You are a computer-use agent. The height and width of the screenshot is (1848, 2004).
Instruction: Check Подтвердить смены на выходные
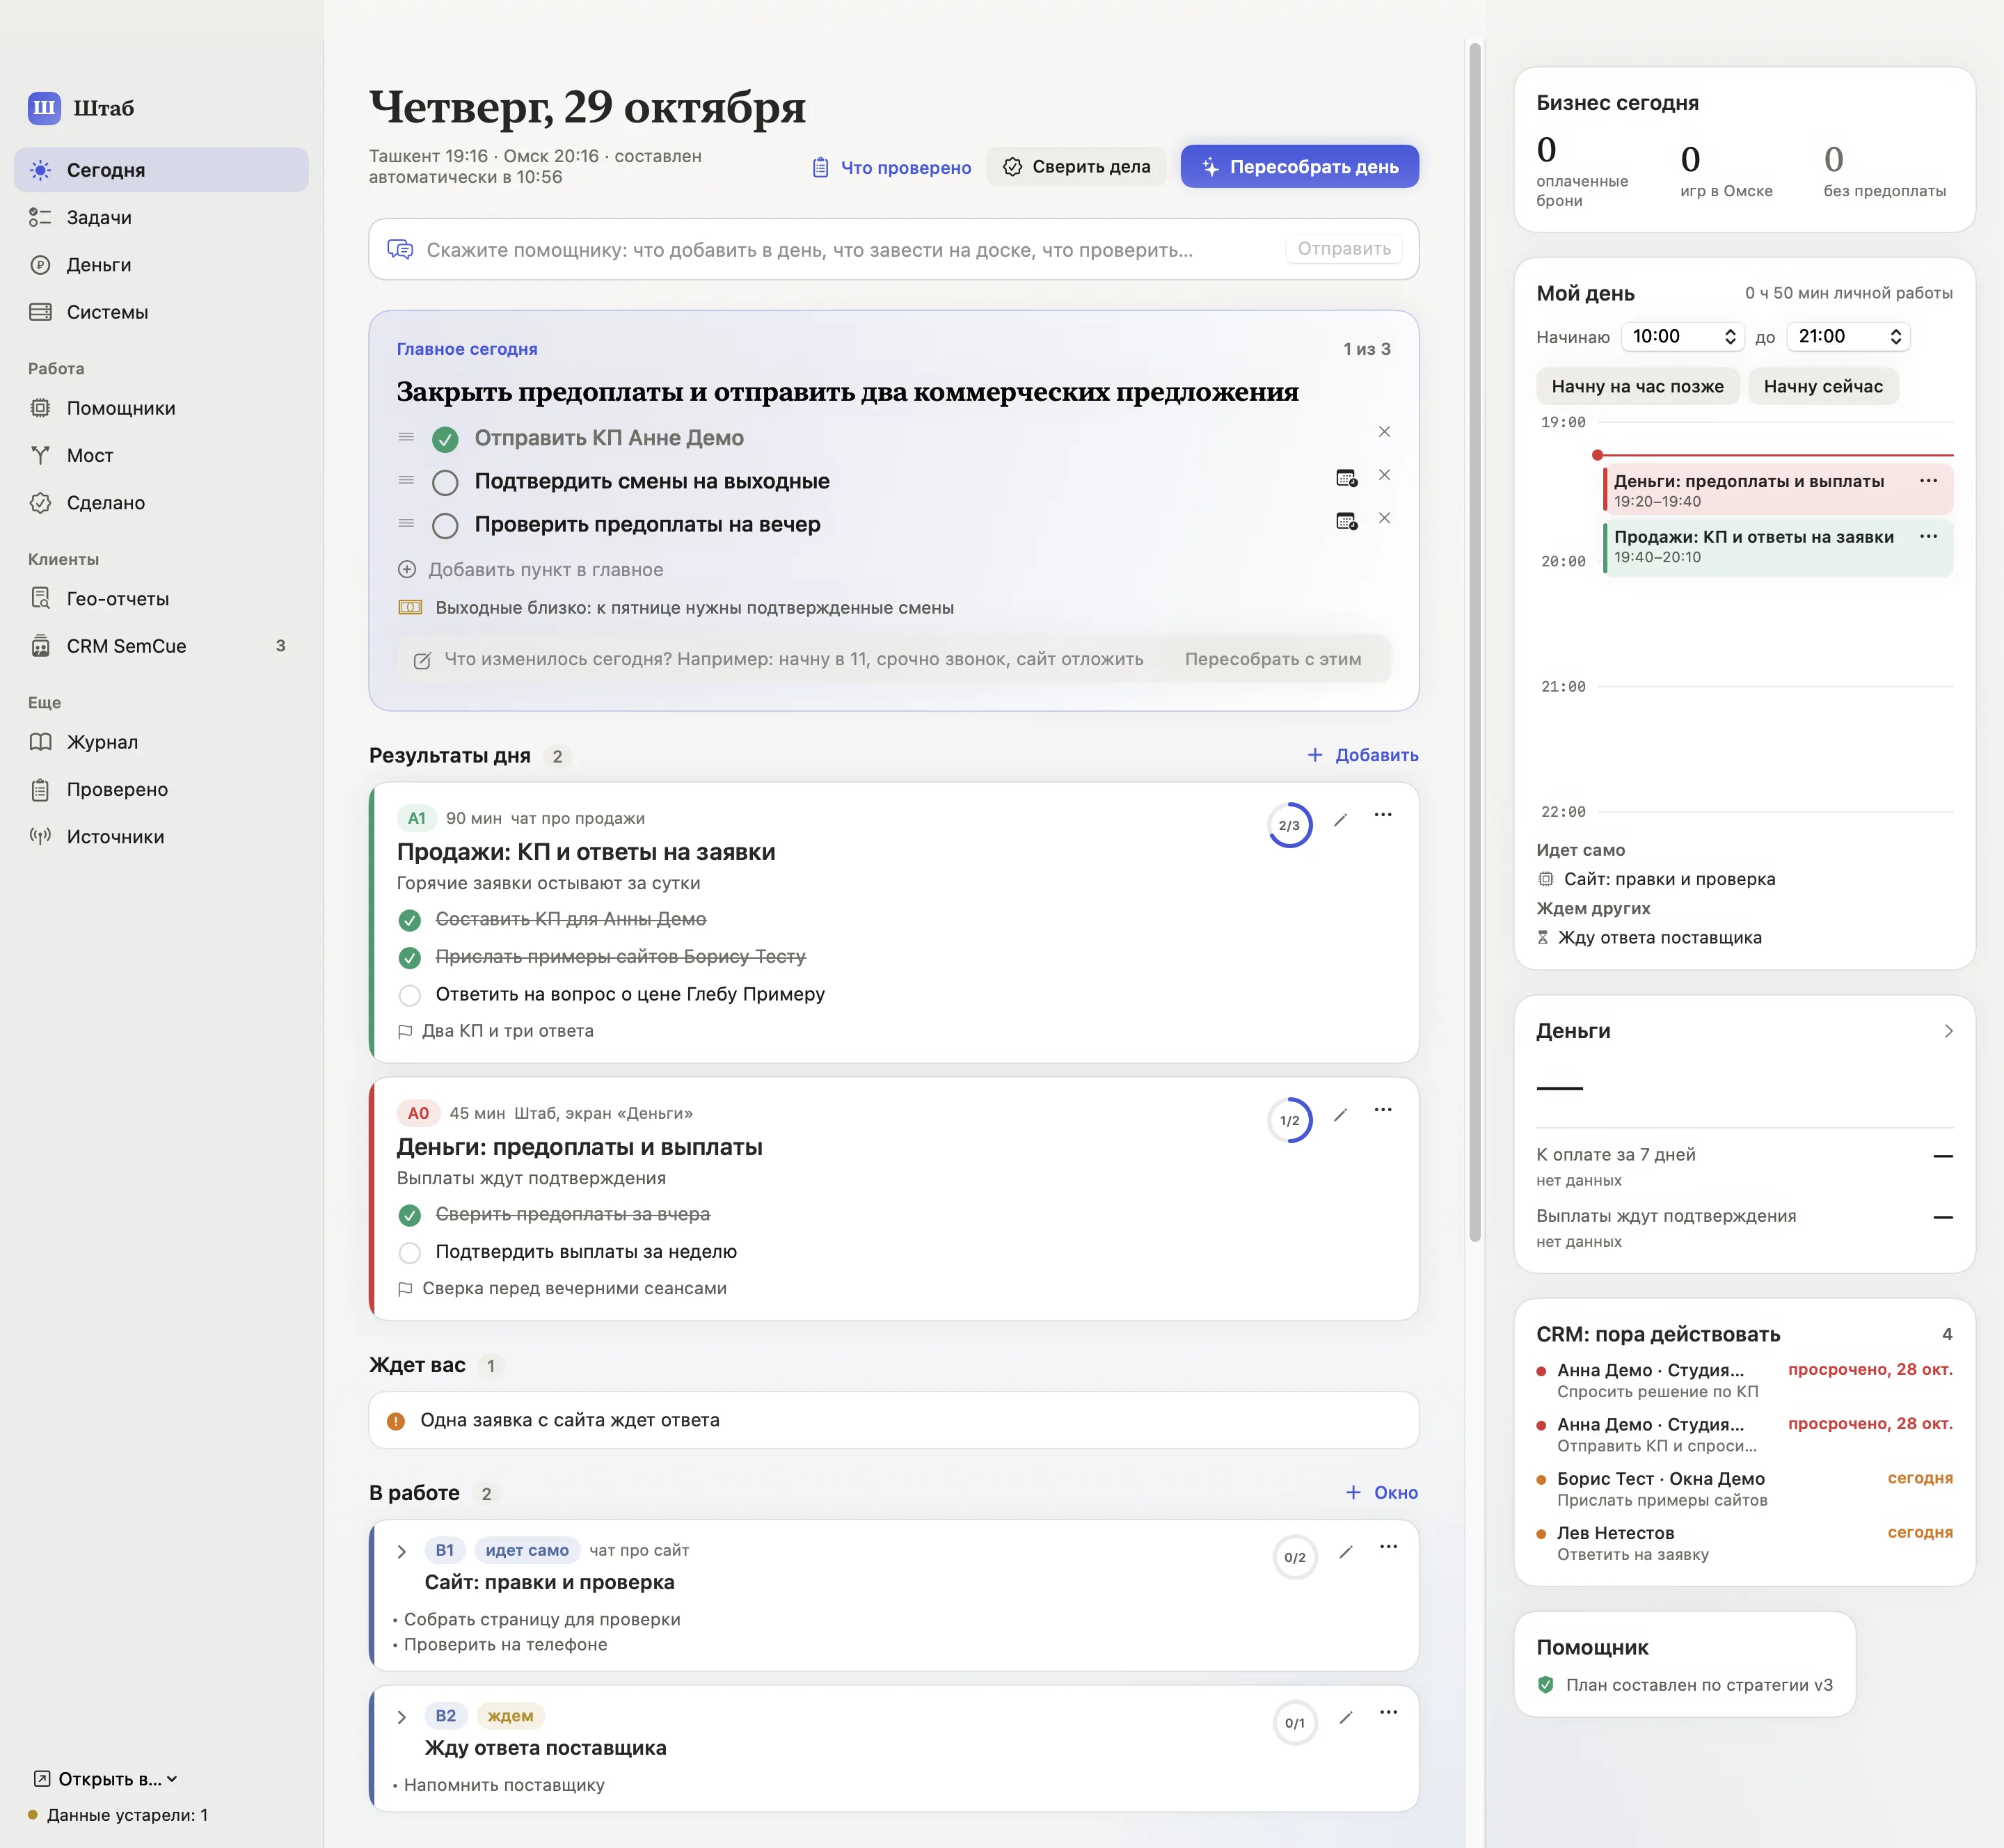click(445, 482)
